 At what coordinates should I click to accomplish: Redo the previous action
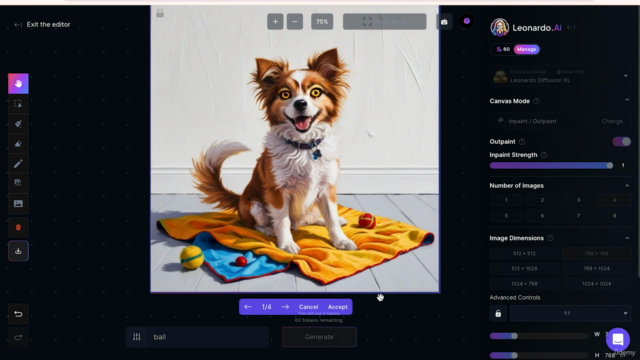coord(18,337)
